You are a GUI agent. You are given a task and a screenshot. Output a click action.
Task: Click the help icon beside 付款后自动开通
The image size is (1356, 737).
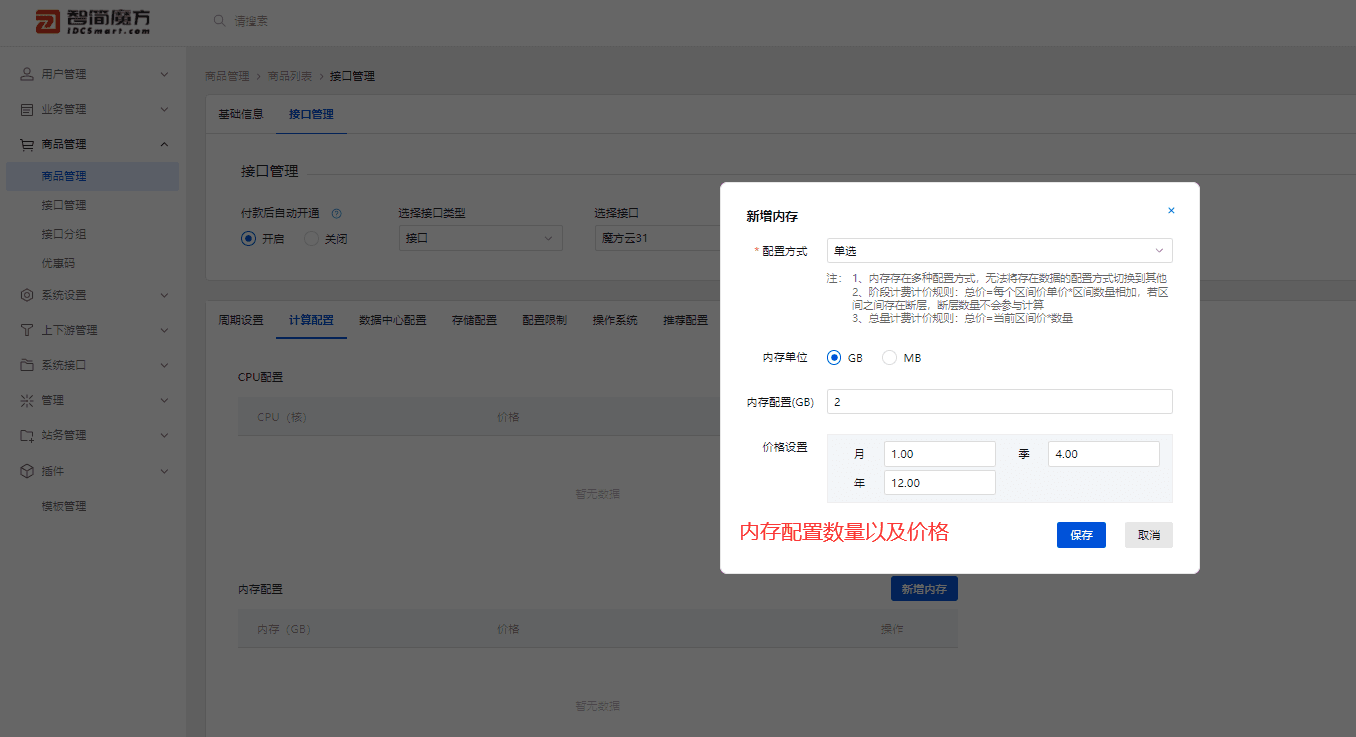click(x=336, y=213)
